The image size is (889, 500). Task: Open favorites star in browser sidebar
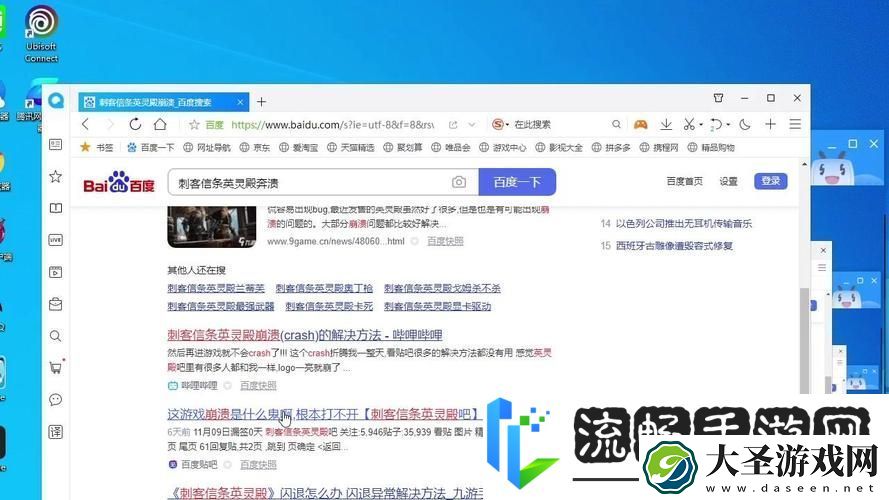point(56,176)
